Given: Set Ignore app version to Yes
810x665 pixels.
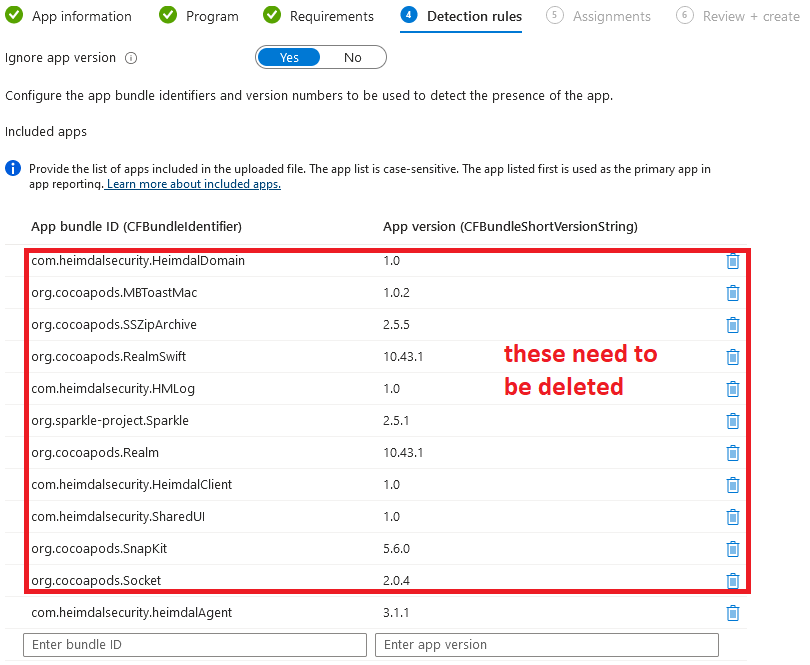Looking at the screenshot, I should pos(289,57).
